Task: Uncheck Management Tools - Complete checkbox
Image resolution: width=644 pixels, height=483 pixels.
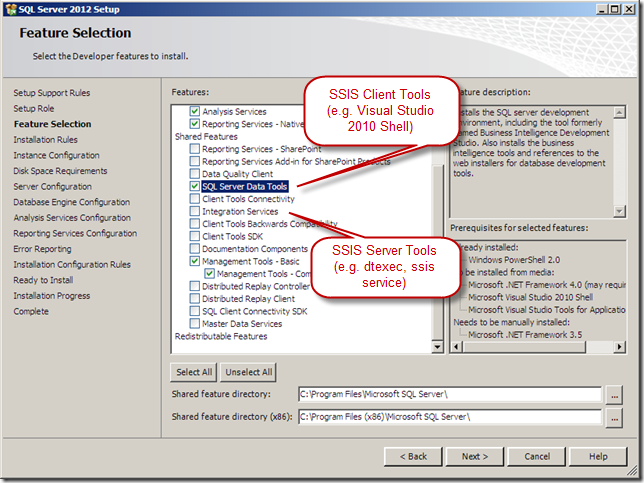Action: coord(209,274)
